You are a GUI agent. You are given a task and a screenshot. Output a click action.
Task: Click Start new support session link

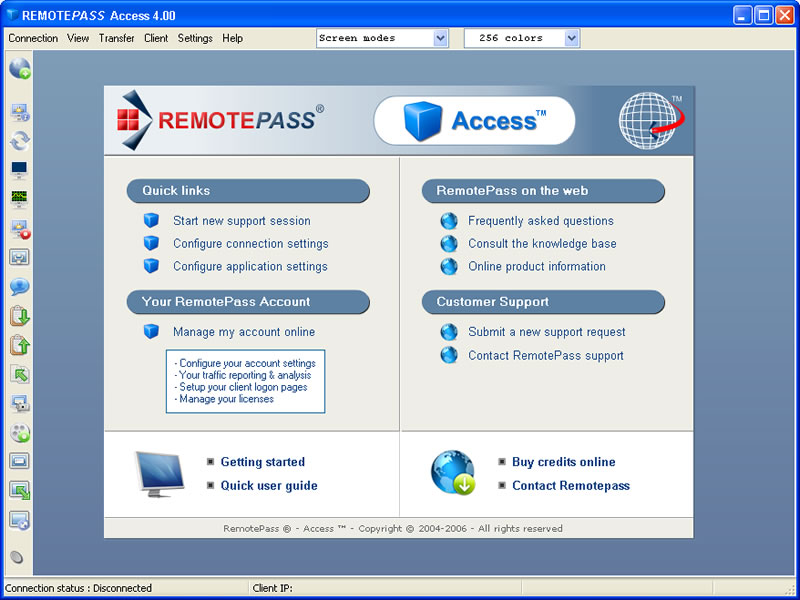(x=242, y=221)
